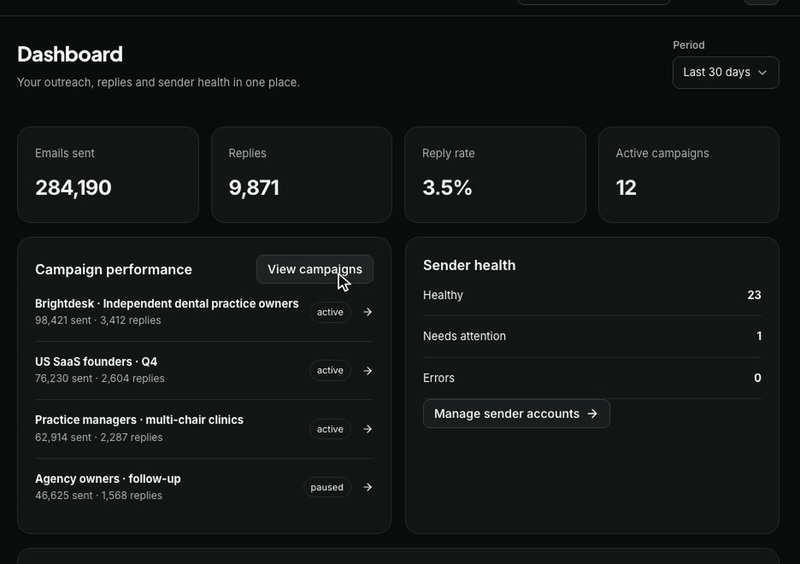Click the Active campaigns value 12
800x564 pixels.
click(626, 188)
